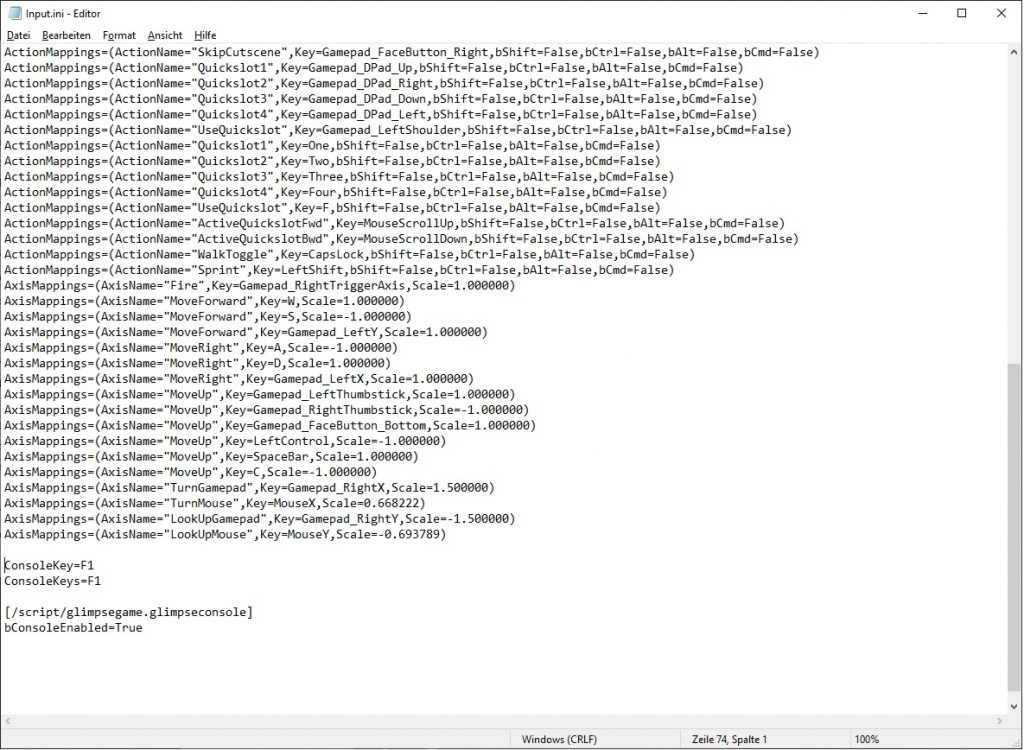Click the LookUpMouse AxisMappings line
This screenshot has height=750, width=1024.
tap(225, 535)
